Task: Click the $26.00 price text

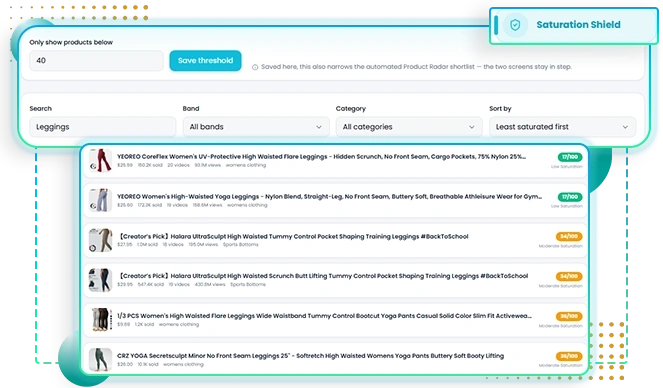Action: click(x=125, y=364)
